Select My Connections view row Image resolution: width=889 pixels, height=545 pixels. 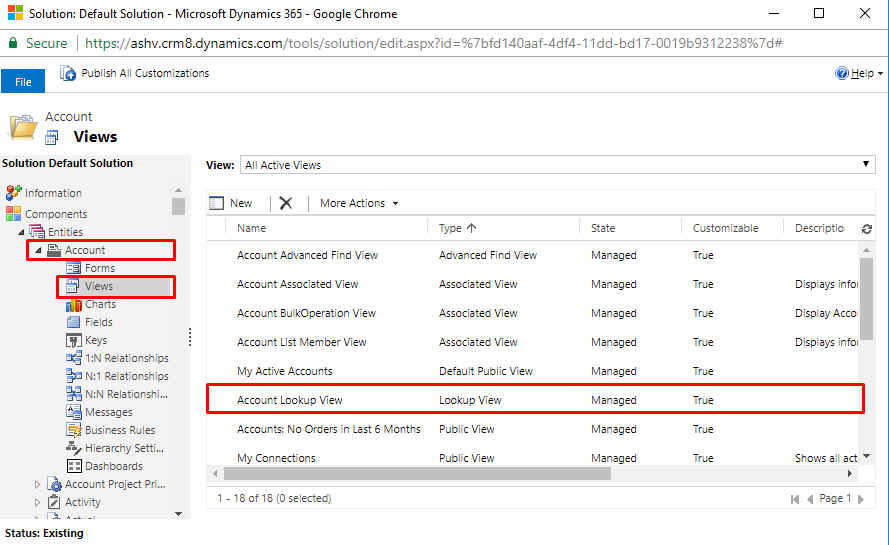click(532, 458)
